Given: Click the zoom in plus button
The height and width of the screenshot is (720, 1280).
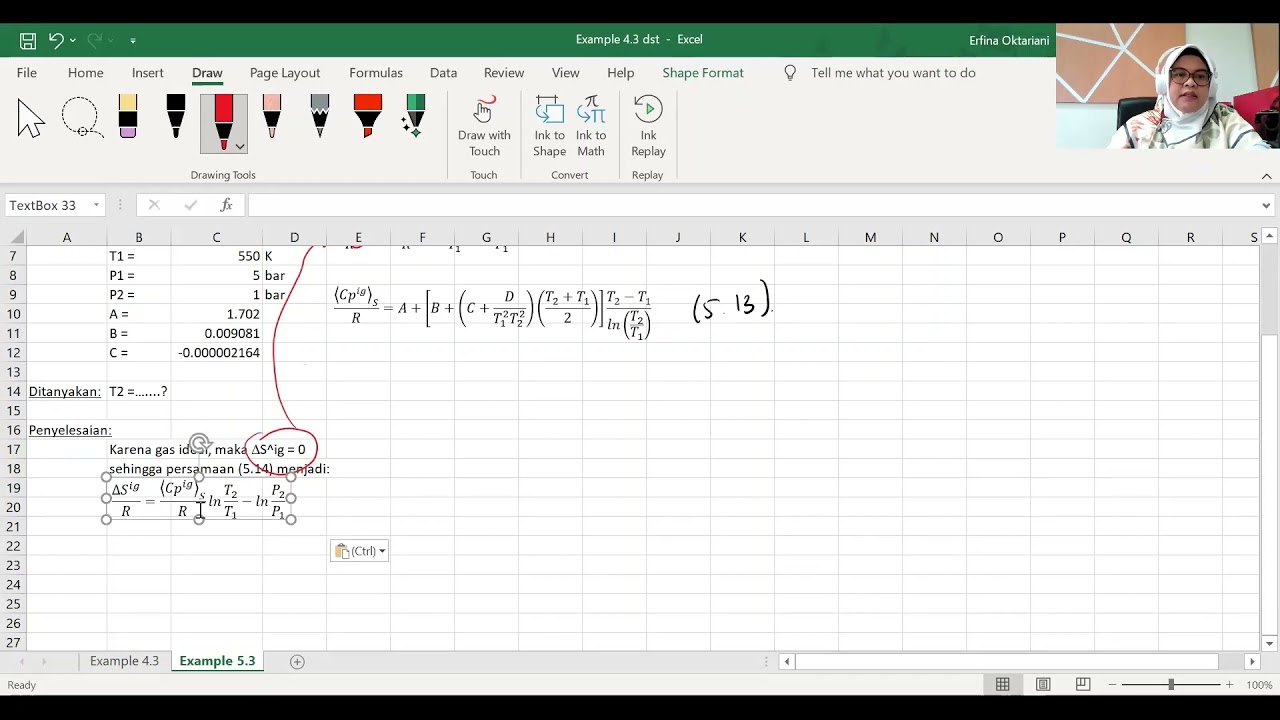Looking at the screenshot, I should click(x=1229, y=685).
